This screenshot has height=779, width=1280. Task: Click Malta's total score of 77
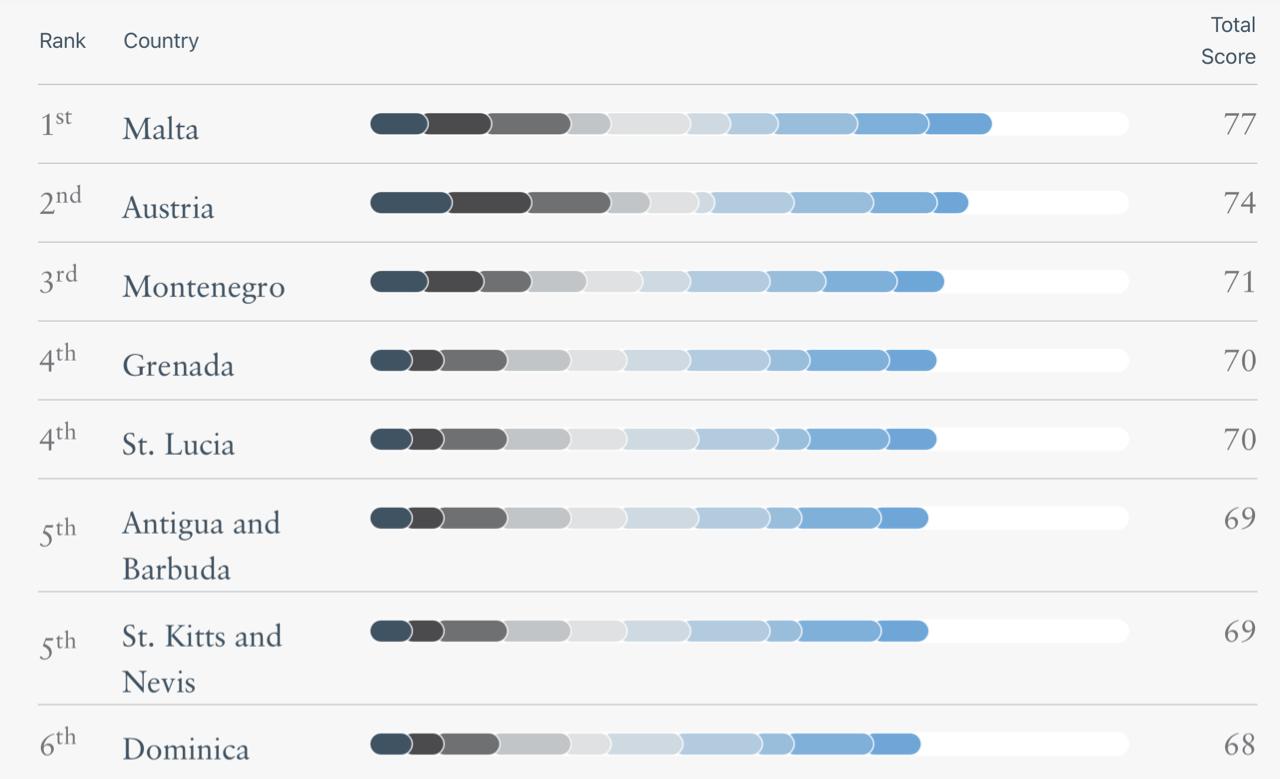pos(1239,125)
